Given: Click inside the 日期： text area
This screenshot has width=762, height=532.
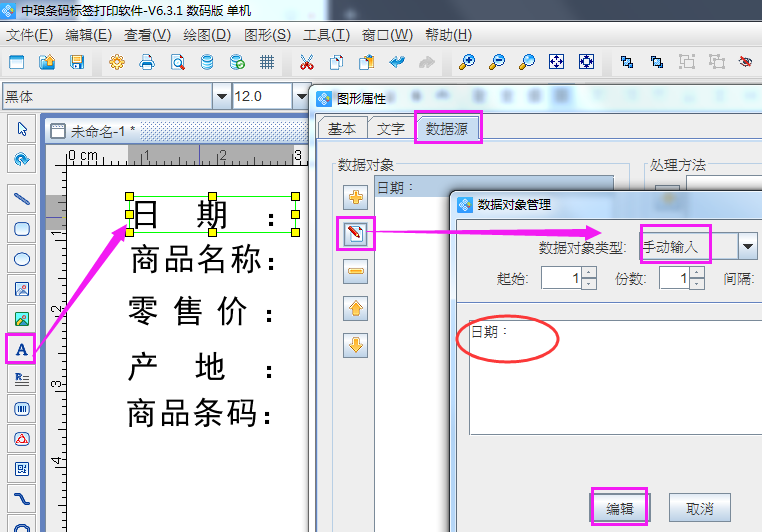Looking at the screenshot, I should (615, 377).
